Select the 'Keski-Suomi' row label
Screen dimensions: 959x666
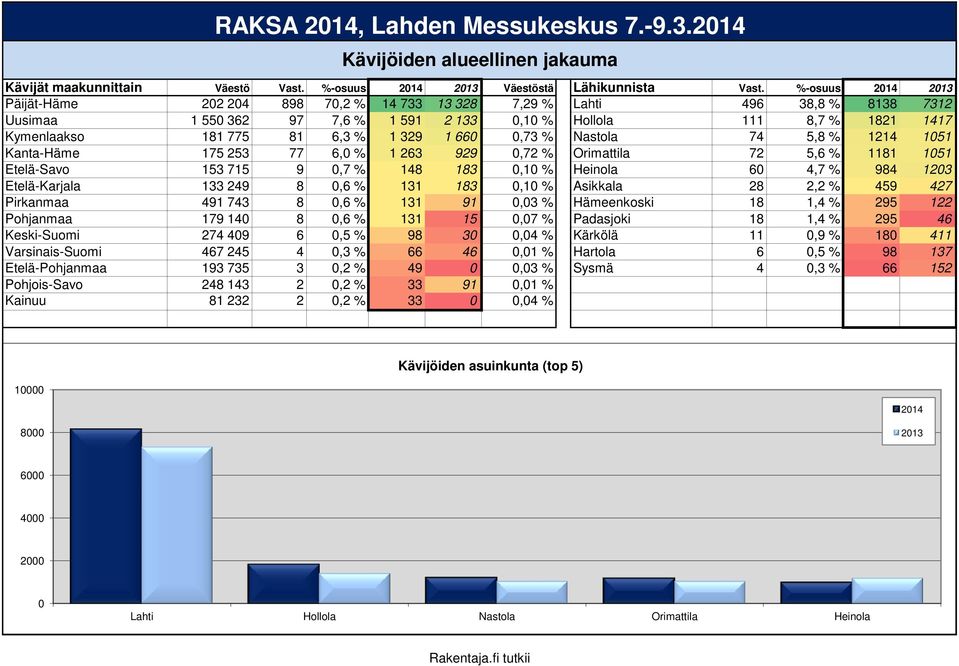tap(42, 235)
